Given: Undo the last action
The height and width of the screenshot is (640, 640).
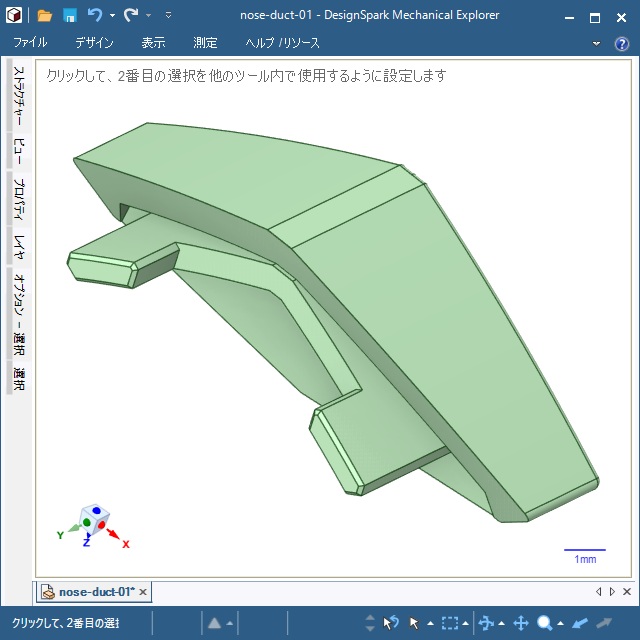Looking at the screenshot, I should click(x=95, y=15).
